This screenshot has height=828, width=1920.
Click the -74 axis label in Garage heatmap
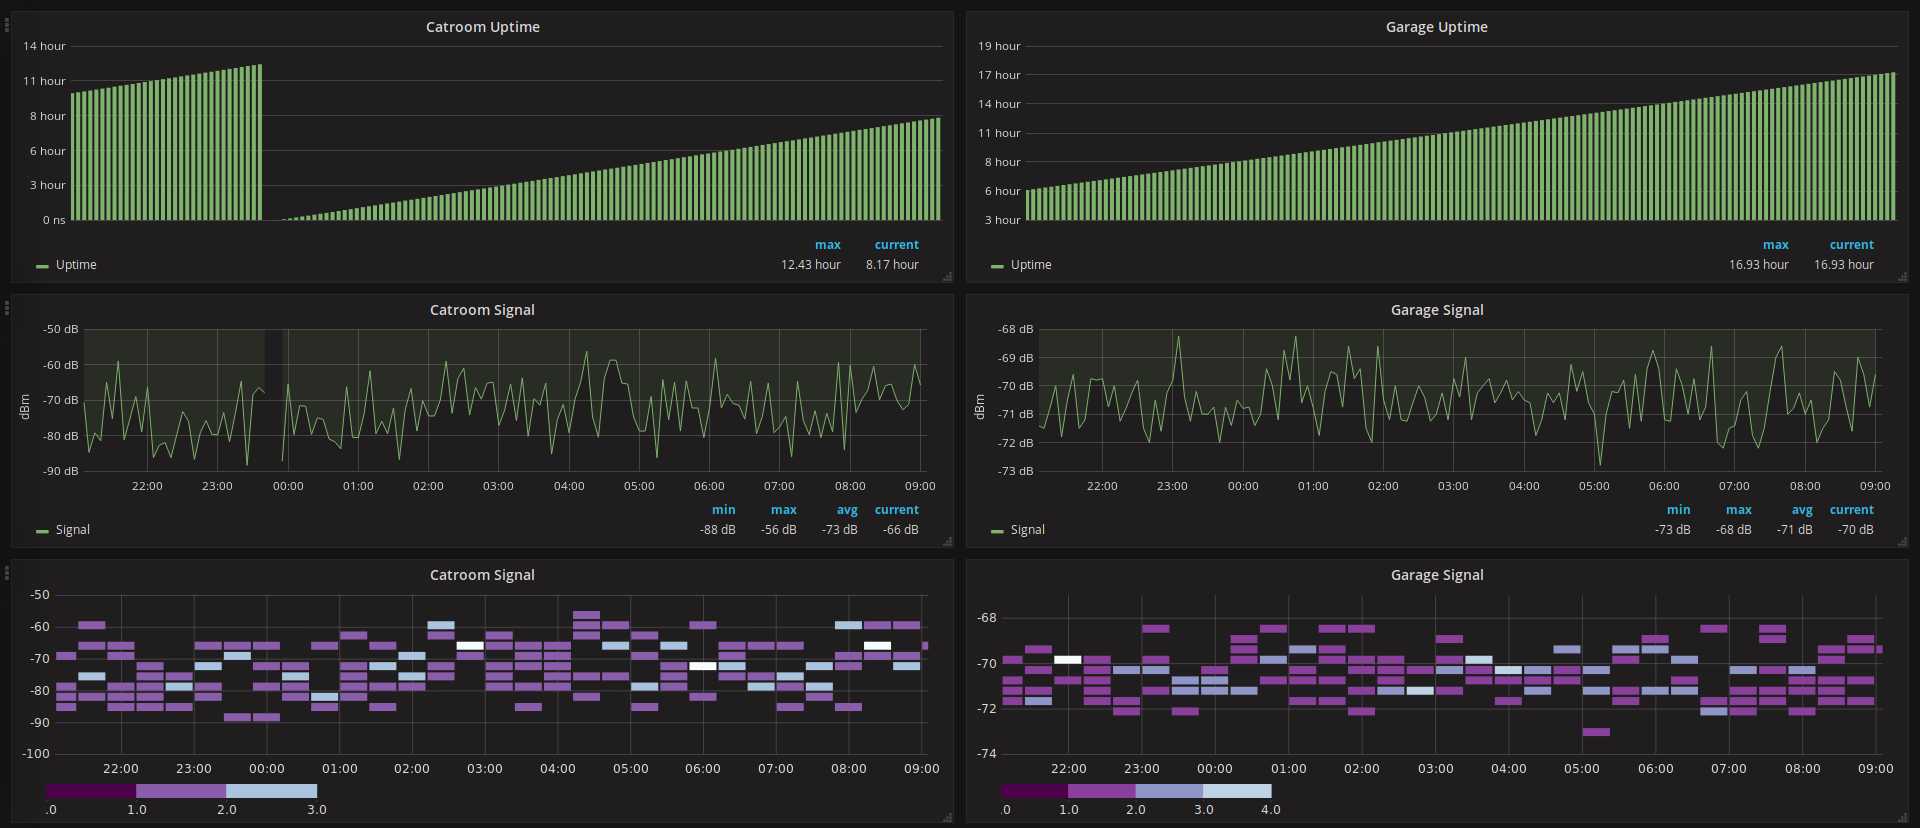[987, 754]
